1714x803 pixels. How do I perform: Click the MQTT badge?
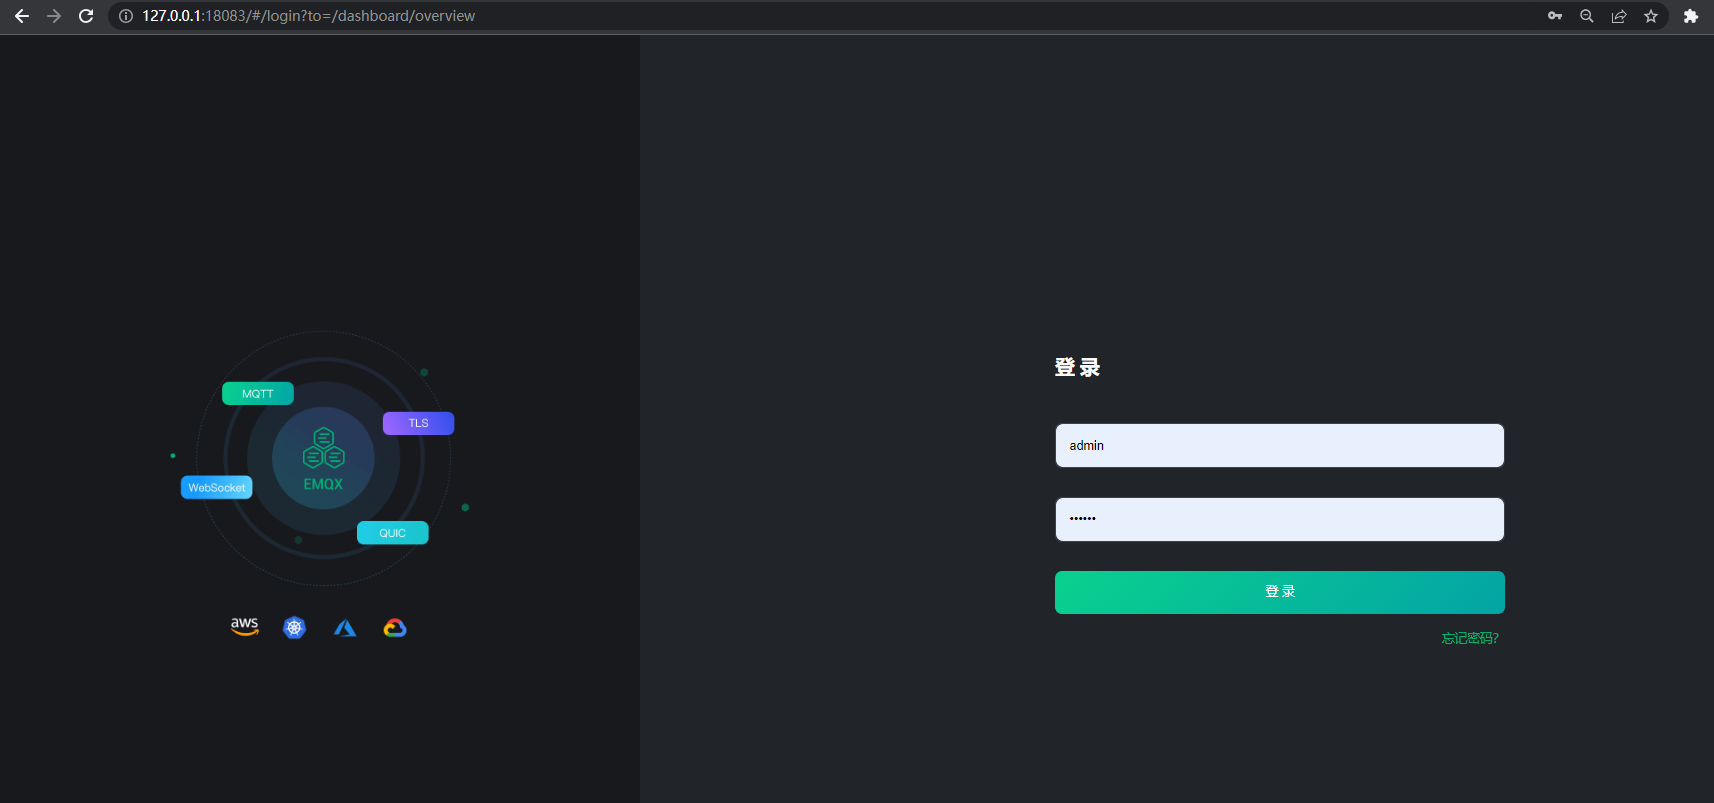[258, 394]
